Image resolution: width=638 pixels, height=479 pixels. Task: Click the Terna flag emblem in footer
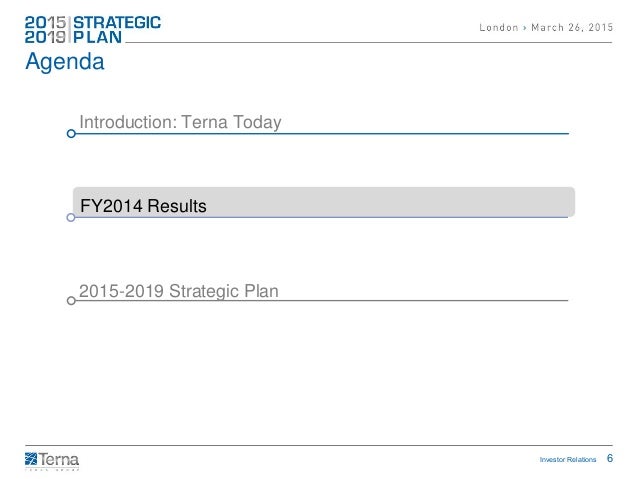(32, 459)
